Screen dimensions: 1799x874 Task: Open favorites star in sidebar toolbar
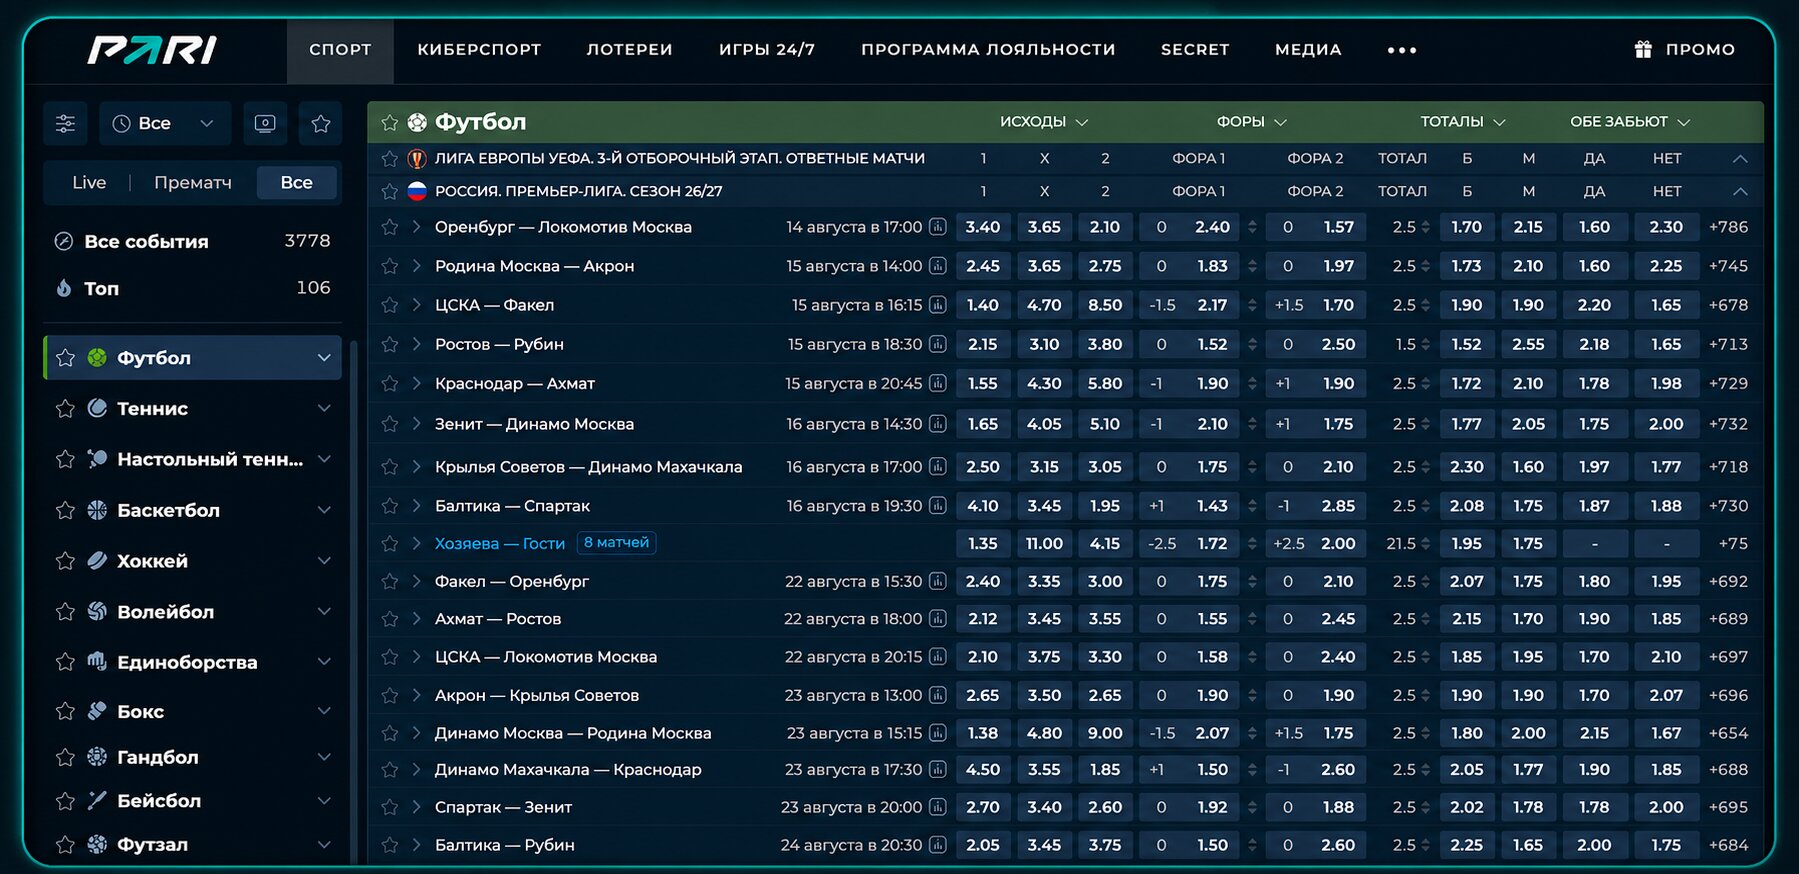(x=321, y=124)
